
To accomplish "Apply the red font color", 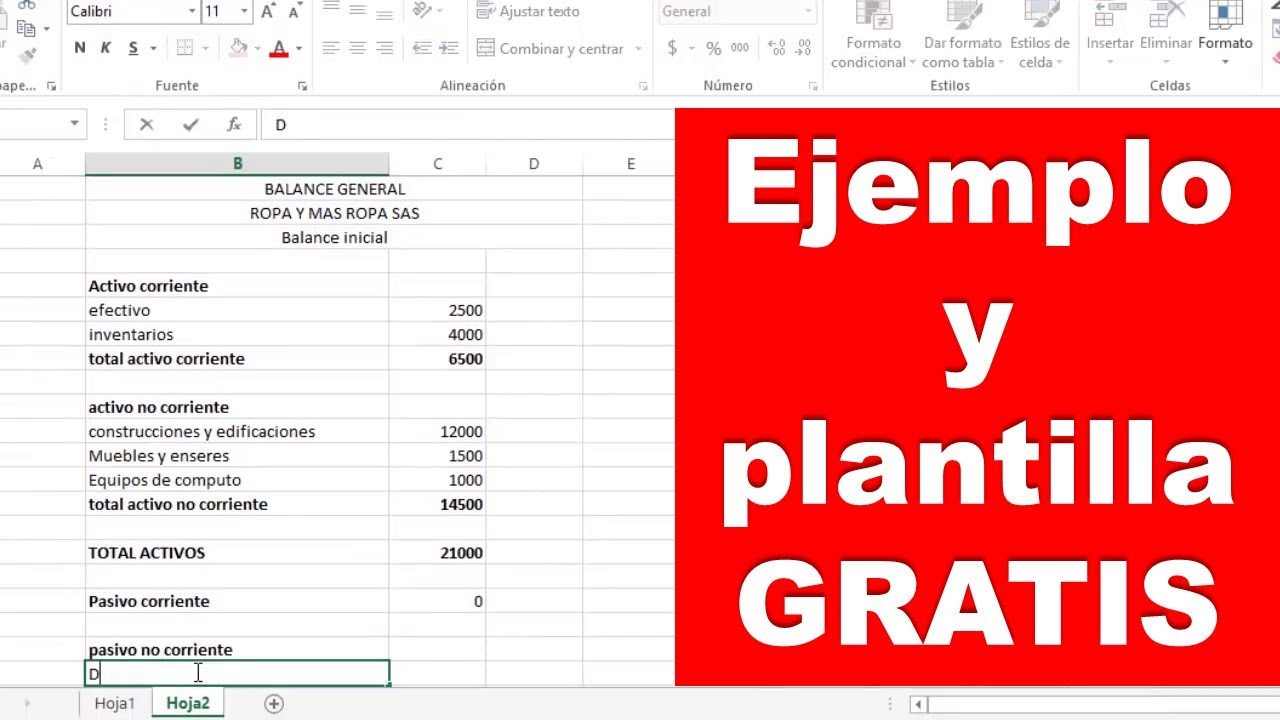I will point(279,48).
